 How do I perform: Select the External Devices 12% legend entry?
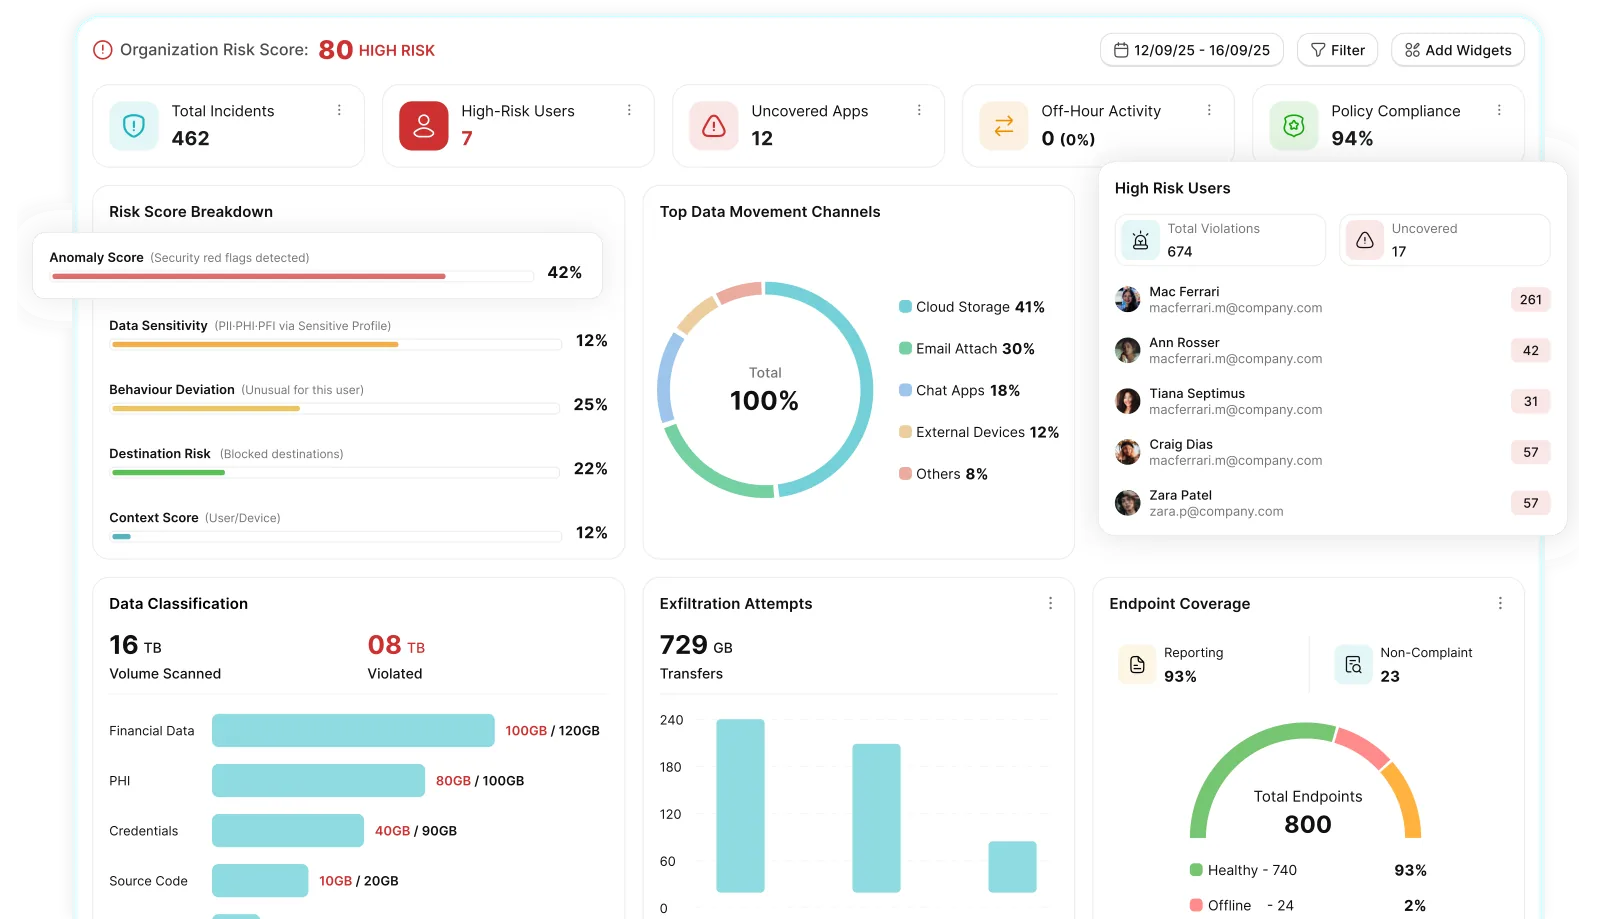point(979,432)
